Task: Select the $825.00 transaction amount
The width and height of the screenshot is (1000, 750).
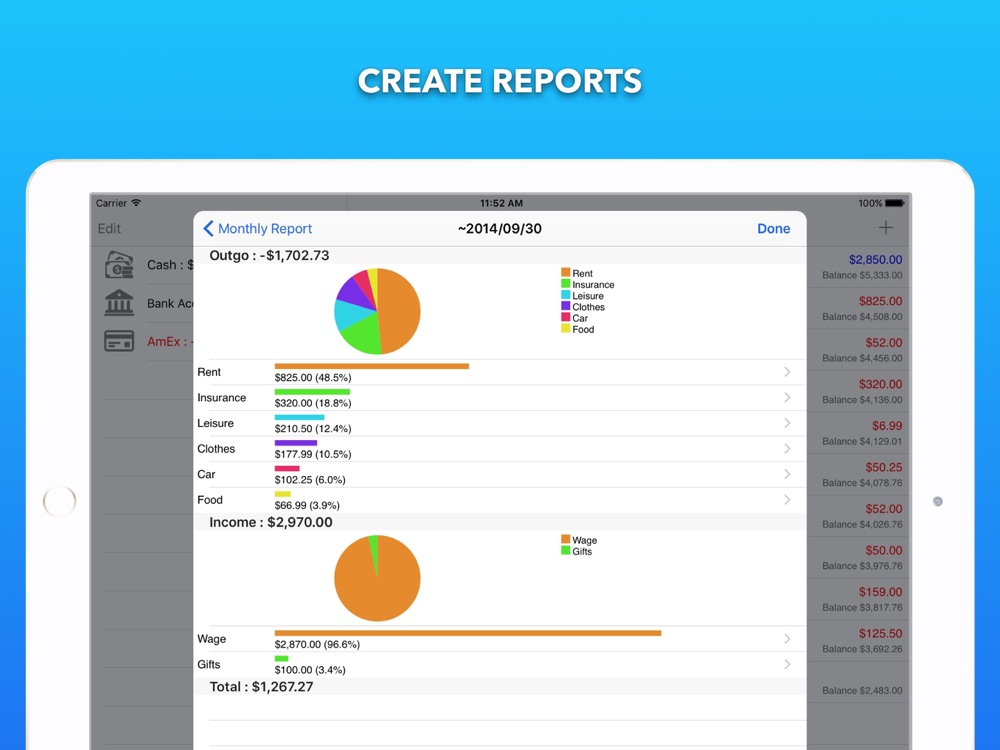Action: click(880, 301)
